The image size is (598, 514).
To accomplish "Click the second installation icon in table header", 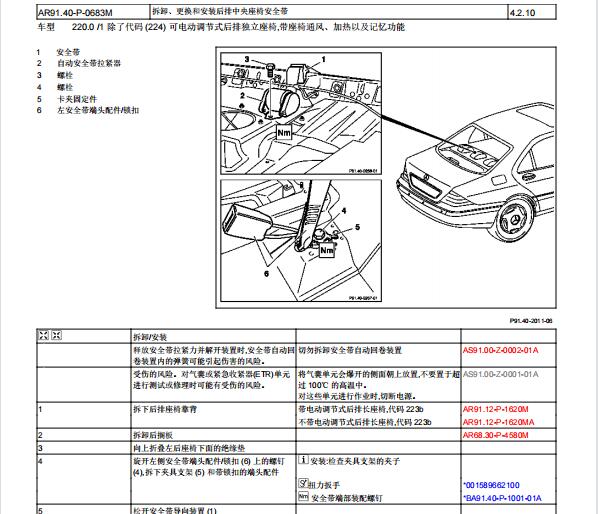I will point(56,335).
